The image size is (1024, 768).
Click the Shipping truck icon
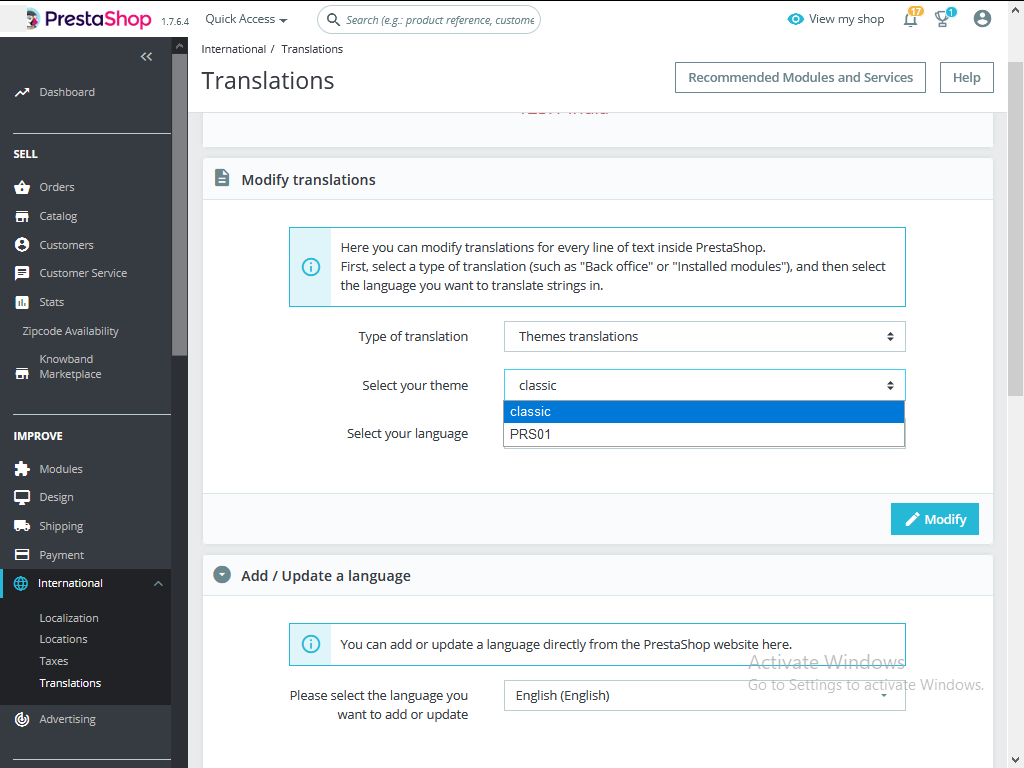click(x=22, y=526)
